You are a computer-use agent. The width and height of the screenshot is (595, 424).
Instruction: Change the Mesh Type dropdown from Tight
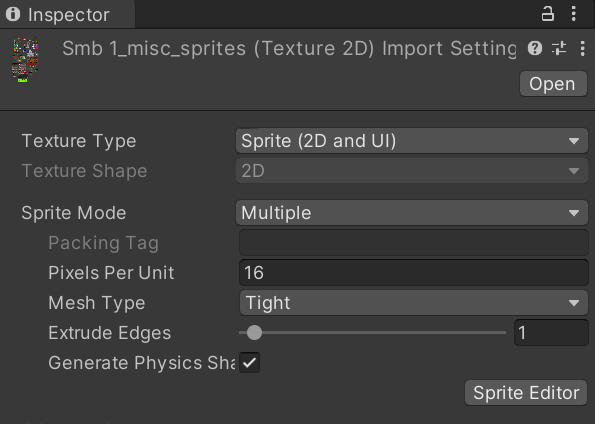click(414, 303)
